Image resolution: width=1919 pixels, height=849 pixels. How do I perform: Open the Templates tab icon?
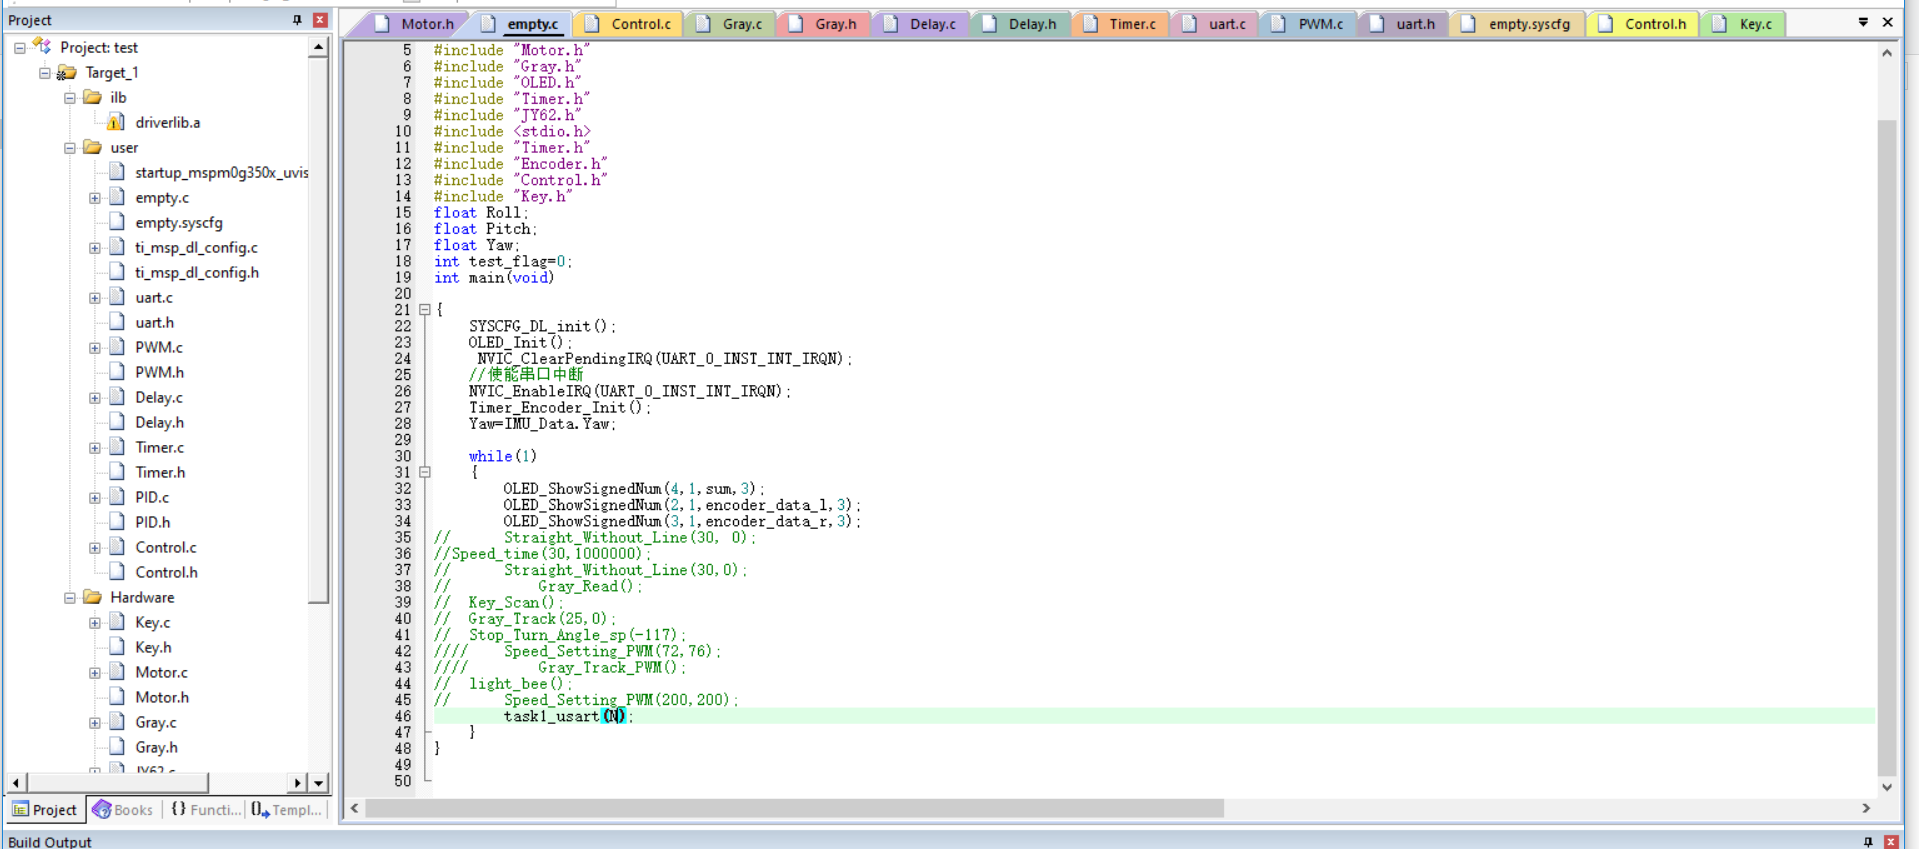click(260, 809)
